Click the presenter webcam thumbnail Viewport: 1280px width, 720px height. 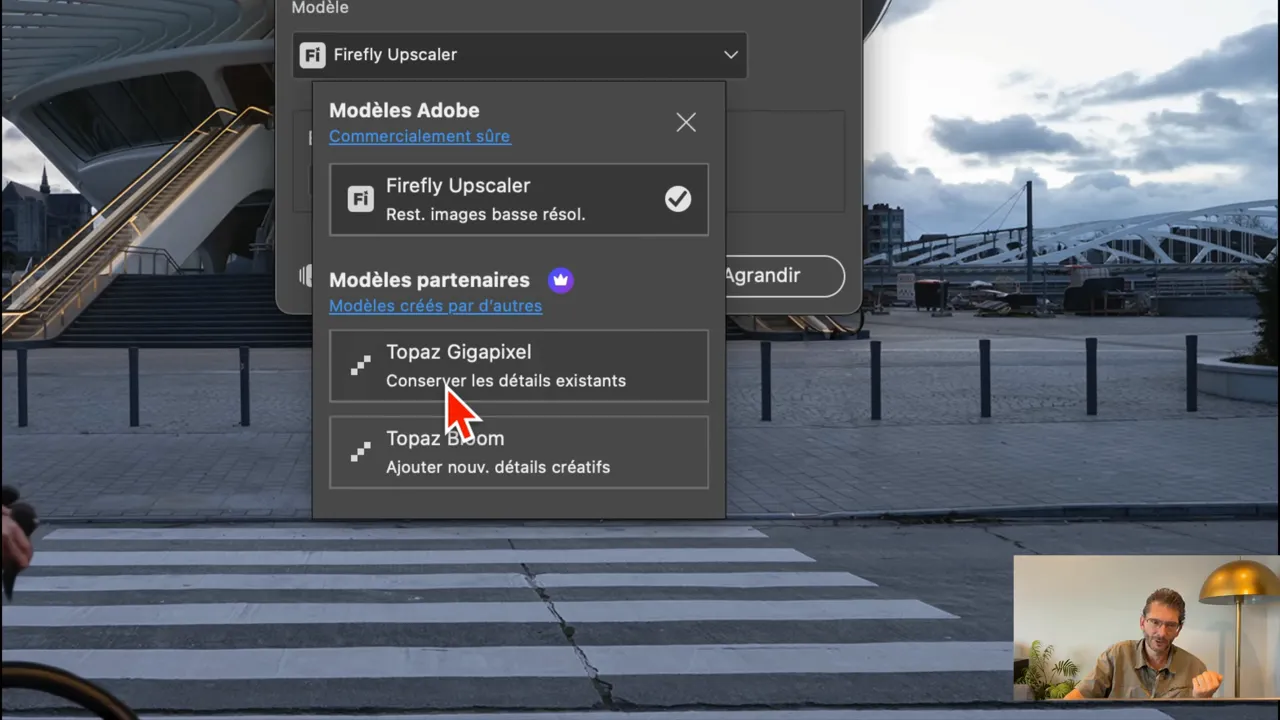click(x=1146, y=627)
